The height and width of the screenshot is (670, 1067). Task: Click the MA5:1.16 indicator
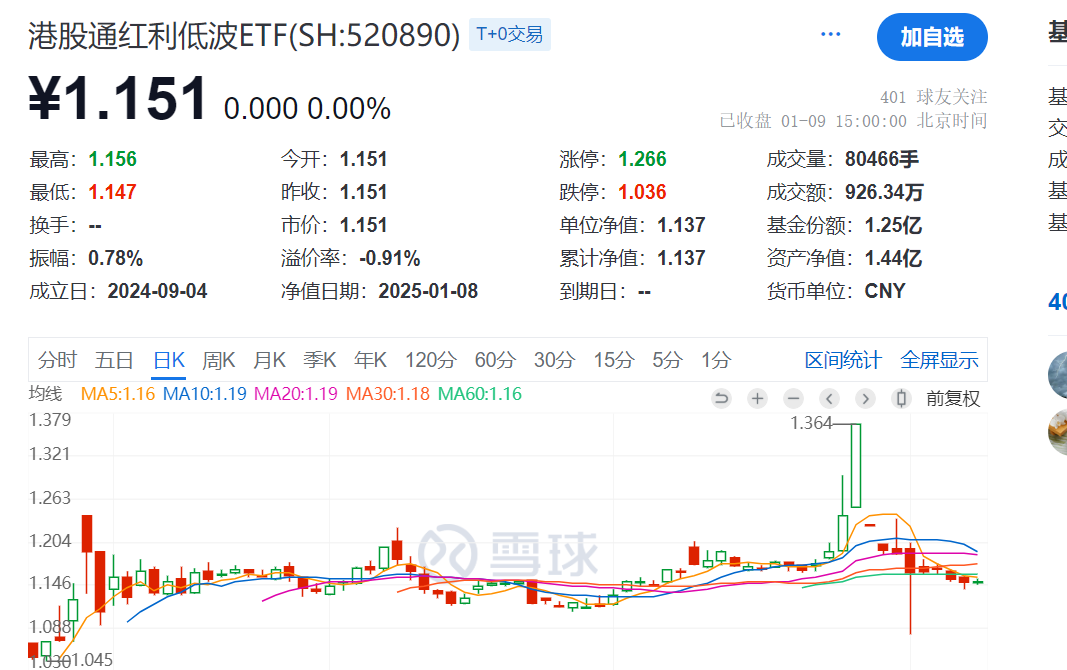click(118, 394)
